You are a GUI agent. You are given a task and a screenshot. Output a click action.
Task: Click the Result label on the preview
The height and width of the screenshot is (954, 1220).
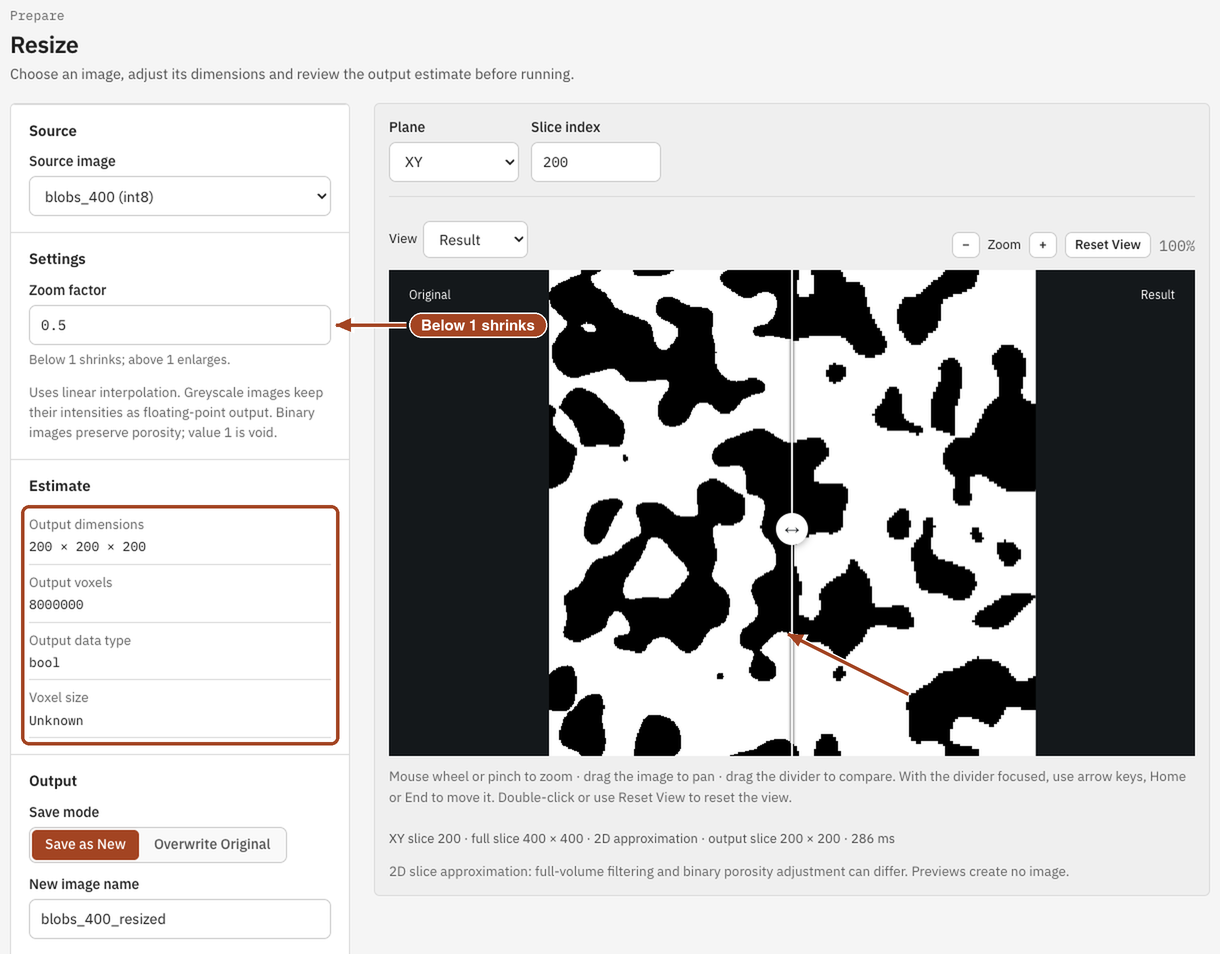pos(1157,295)
